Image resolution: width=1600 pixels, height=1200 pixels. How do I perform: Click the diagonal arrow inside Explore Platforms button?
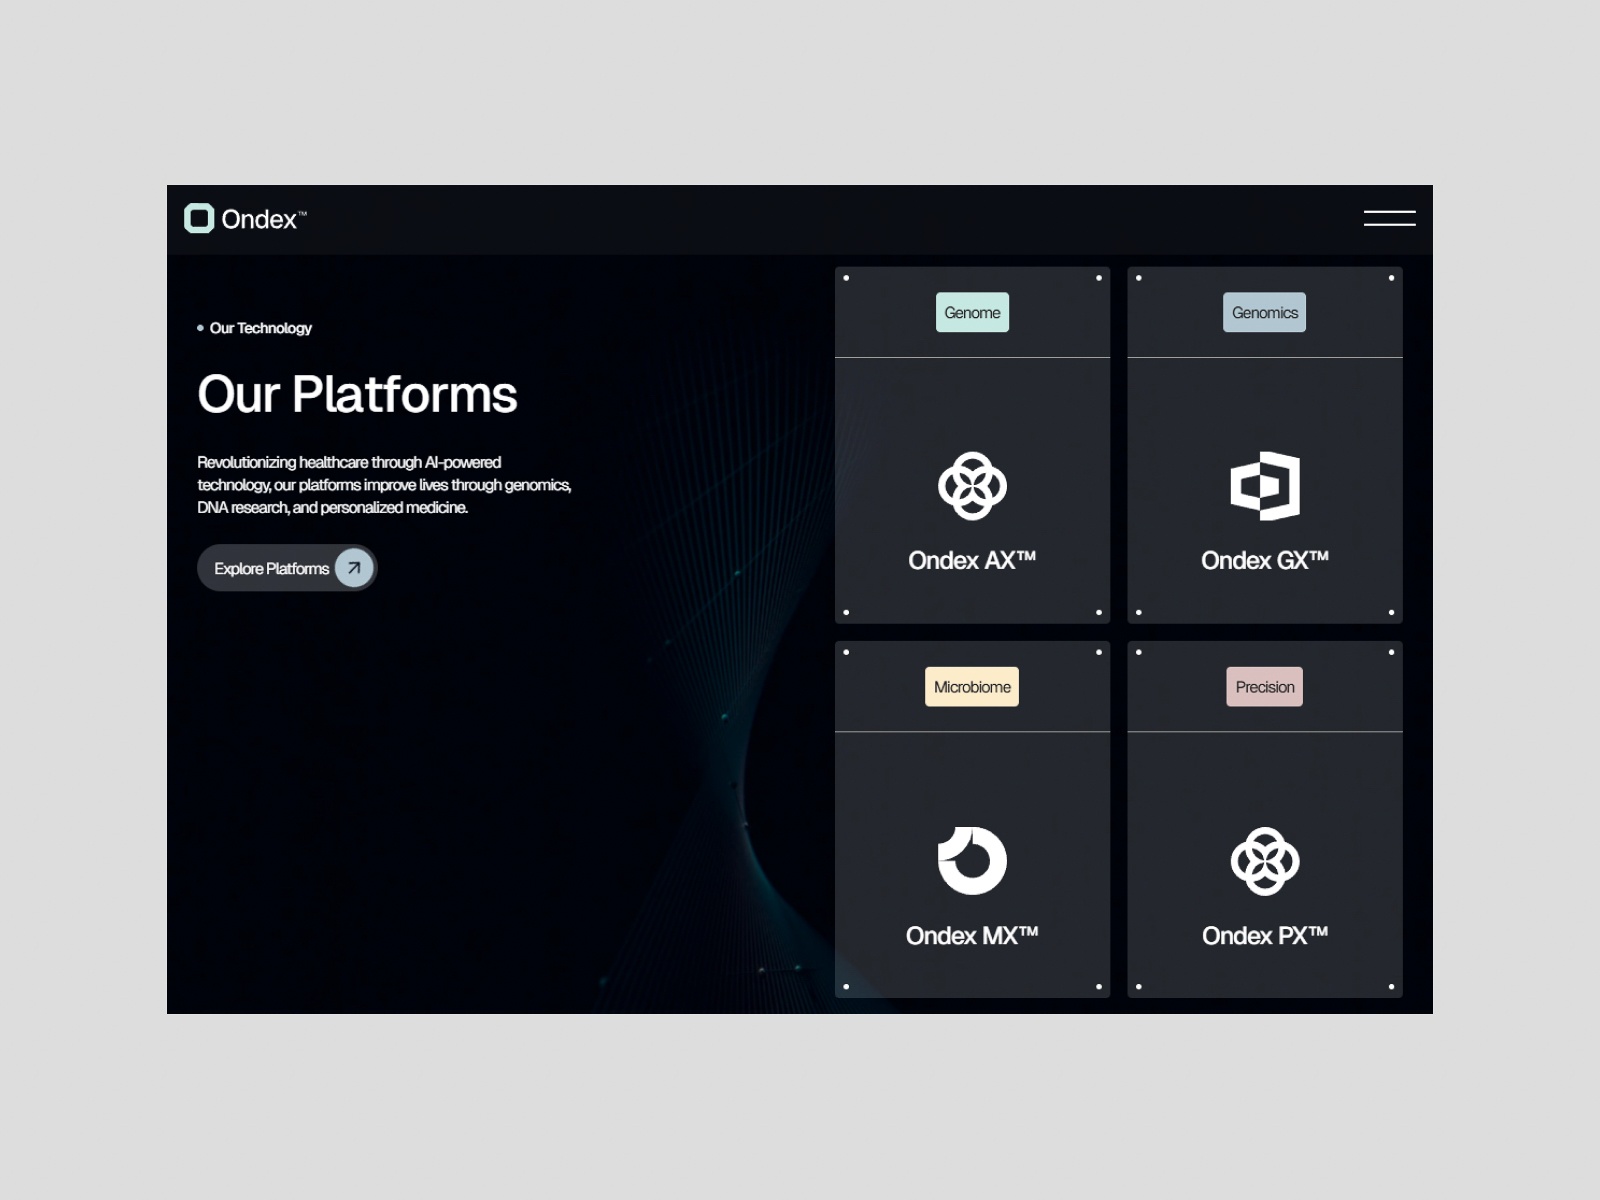[352, 567]
